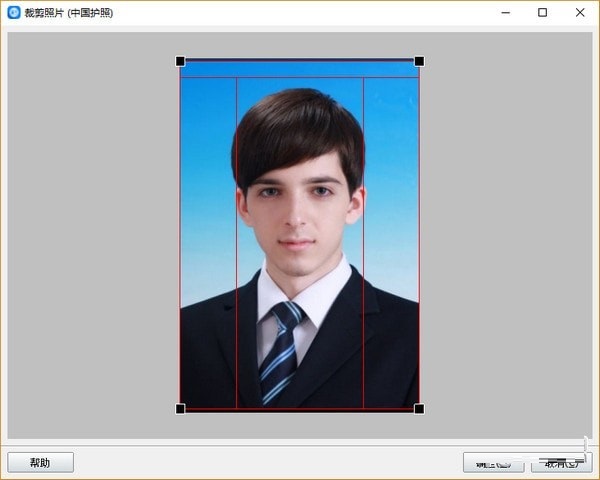
Task: Select the top-right crop handle
Action: click(419, 61)
